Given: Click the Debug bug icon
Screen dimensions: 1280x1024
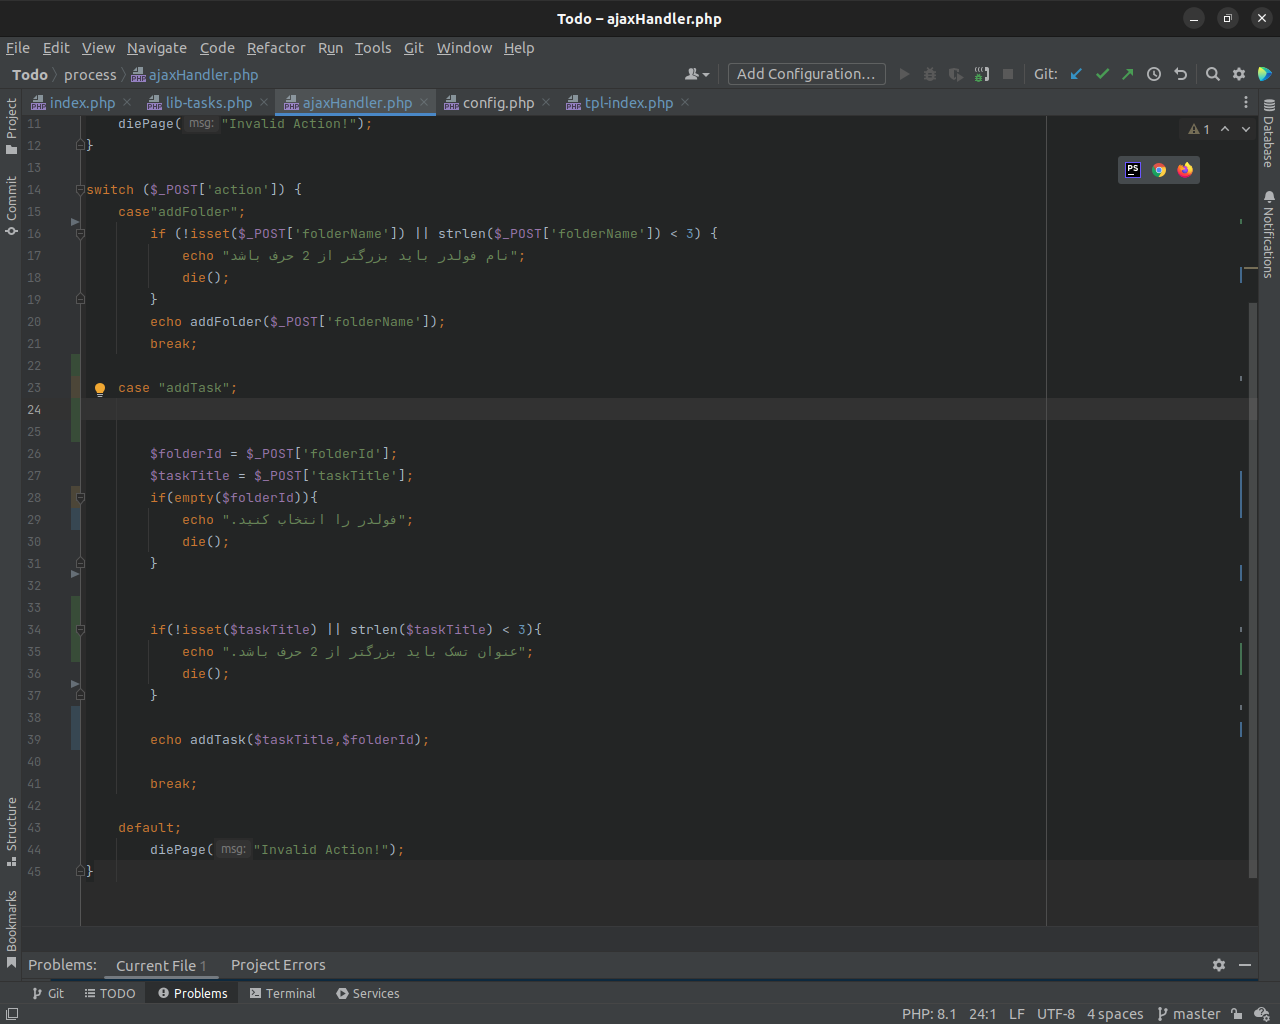Looking at the screenshot, I should pyautogui.click(x=930, y=74).
